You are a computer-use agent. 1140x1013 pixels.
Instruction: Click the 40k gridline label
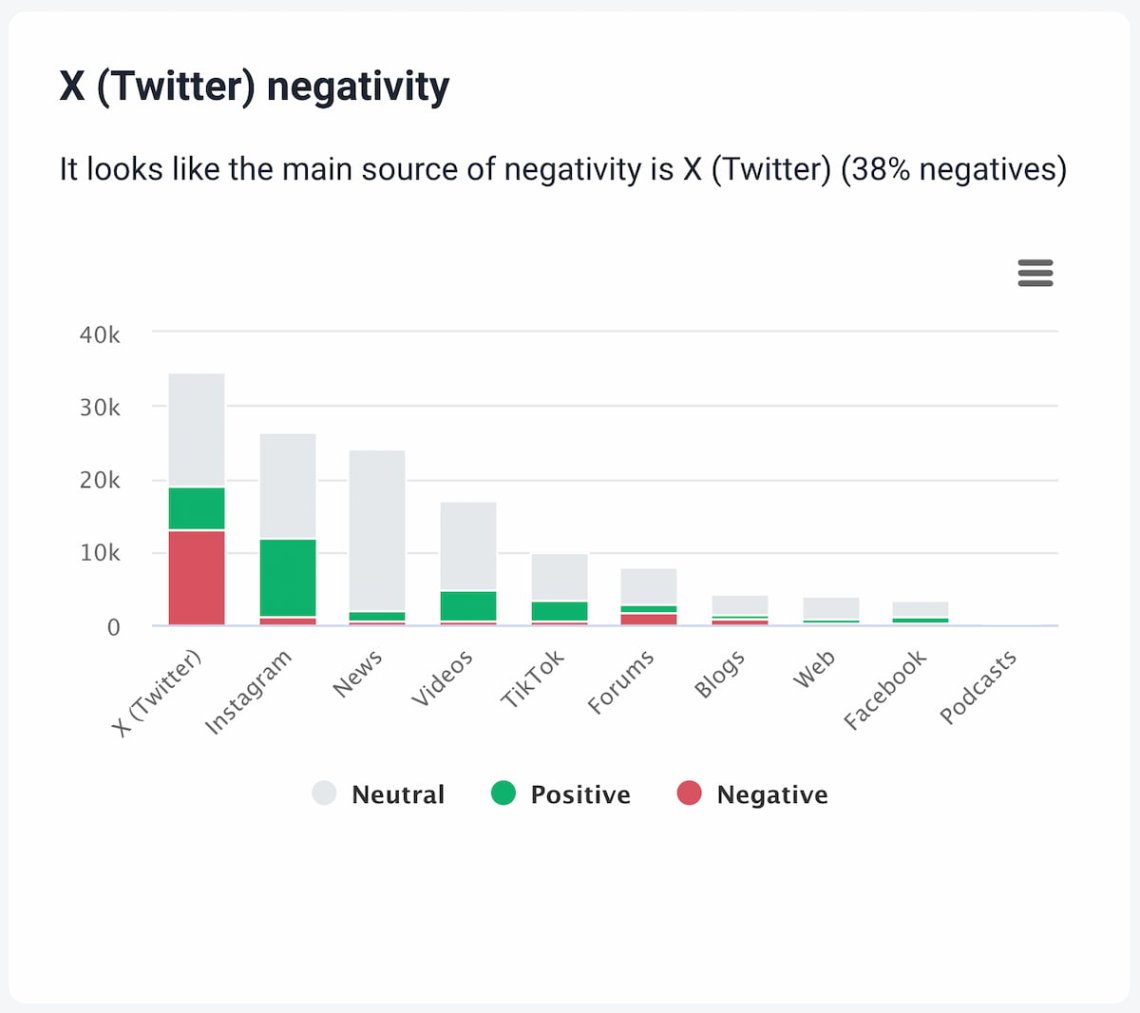pos(100,335)
